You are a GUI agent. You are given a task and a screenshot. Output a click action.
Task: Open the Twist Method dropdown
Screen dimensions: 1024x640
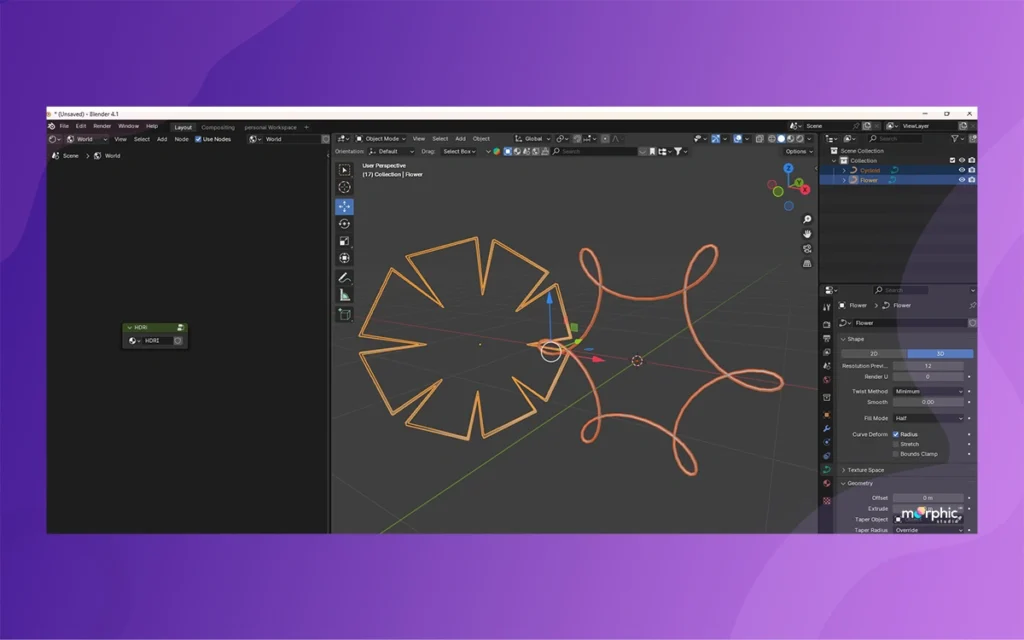928,391
